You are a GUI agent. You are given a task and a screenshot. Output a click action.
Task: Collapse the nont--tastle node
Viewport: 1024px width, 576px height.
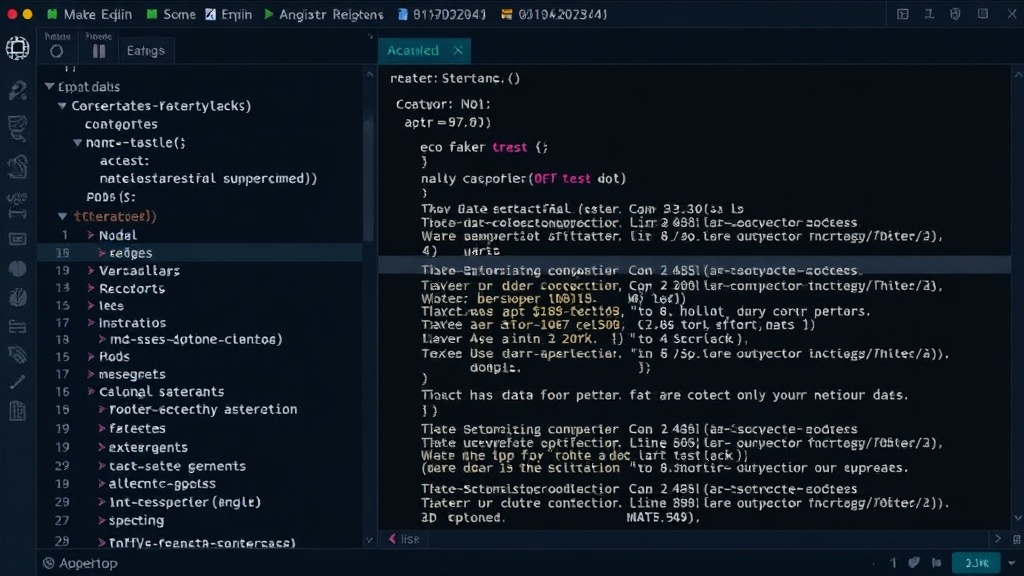[x=78, y=142]
